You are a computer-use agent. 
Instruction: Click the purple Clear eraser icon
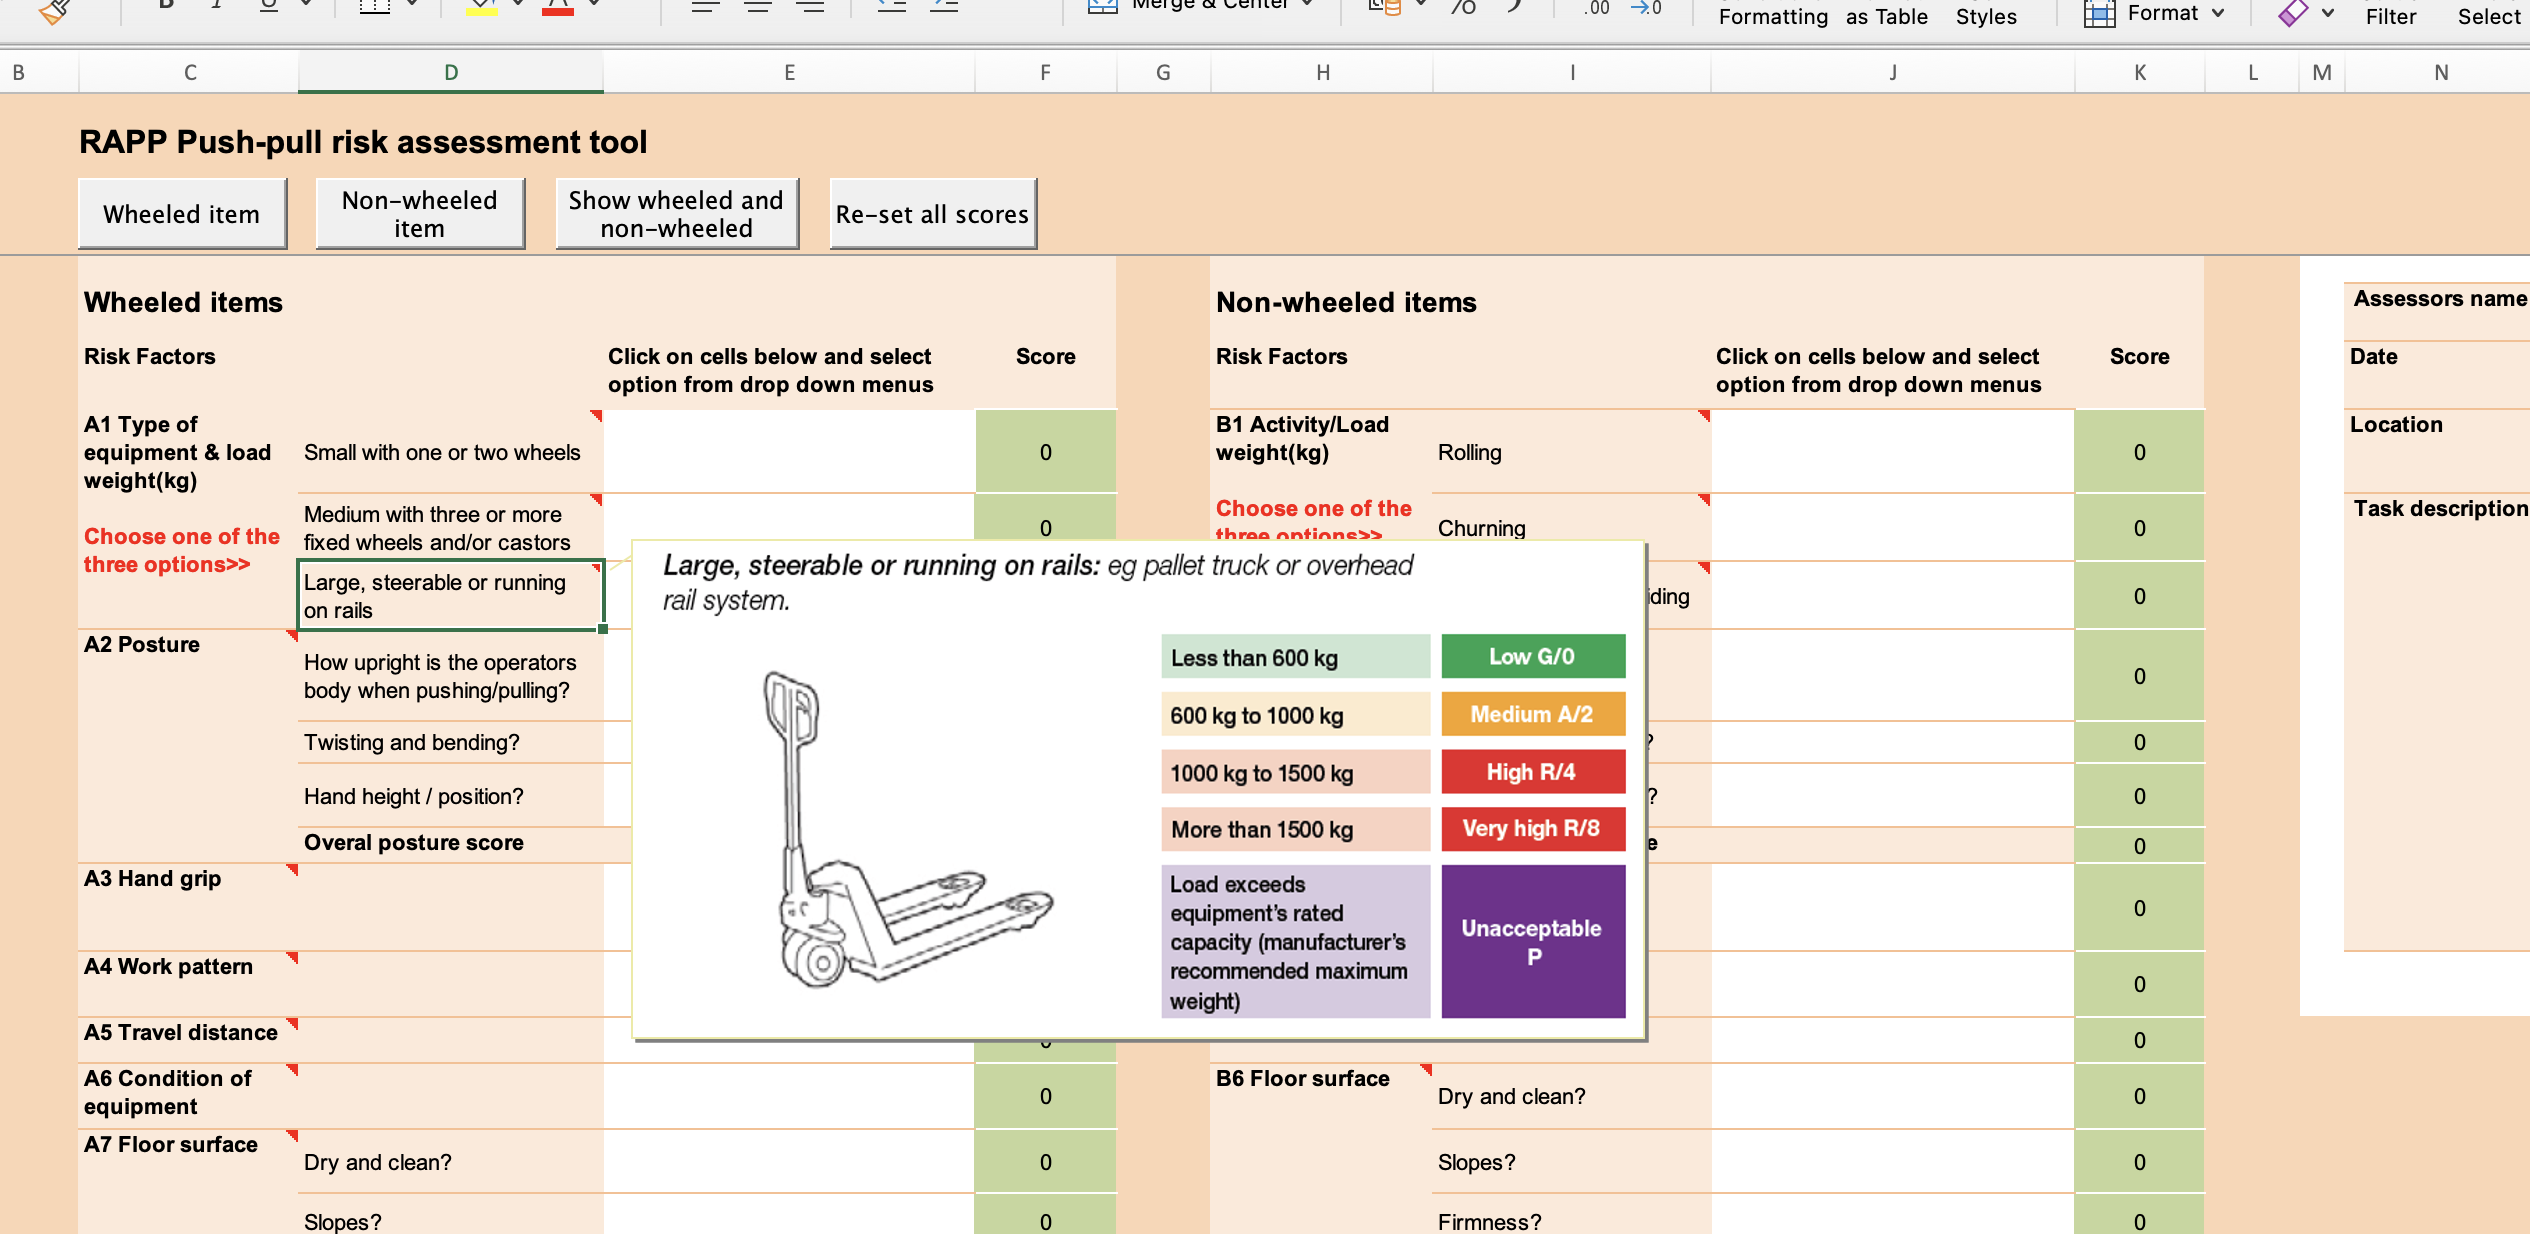click(x=2293, y=12)
